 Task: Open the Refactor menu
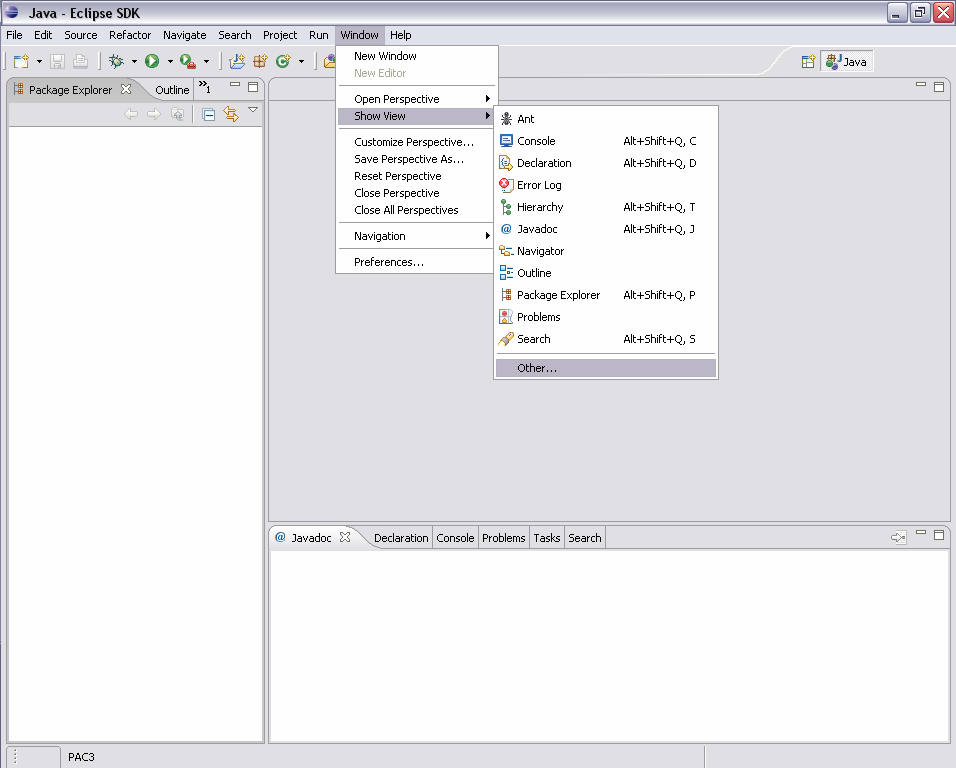click(130, 35)
